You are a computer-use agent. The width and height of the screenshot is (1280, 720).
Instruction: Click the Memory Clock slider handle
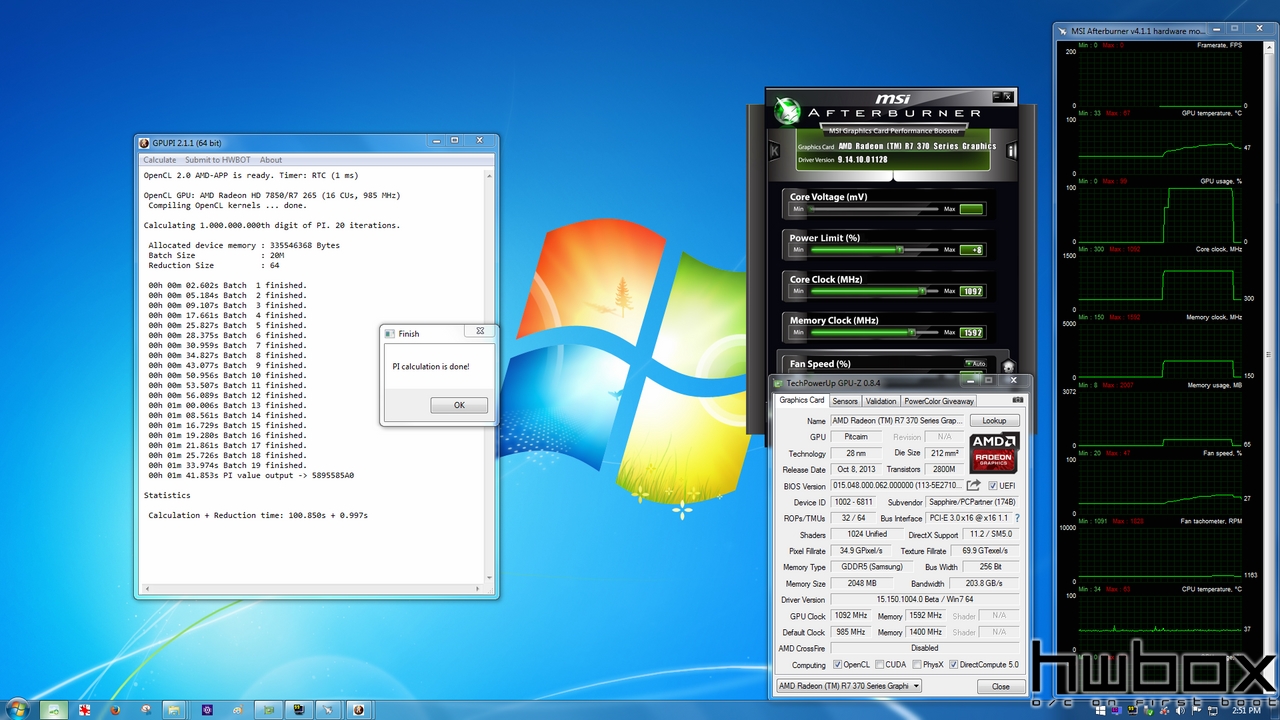point(911,332)
